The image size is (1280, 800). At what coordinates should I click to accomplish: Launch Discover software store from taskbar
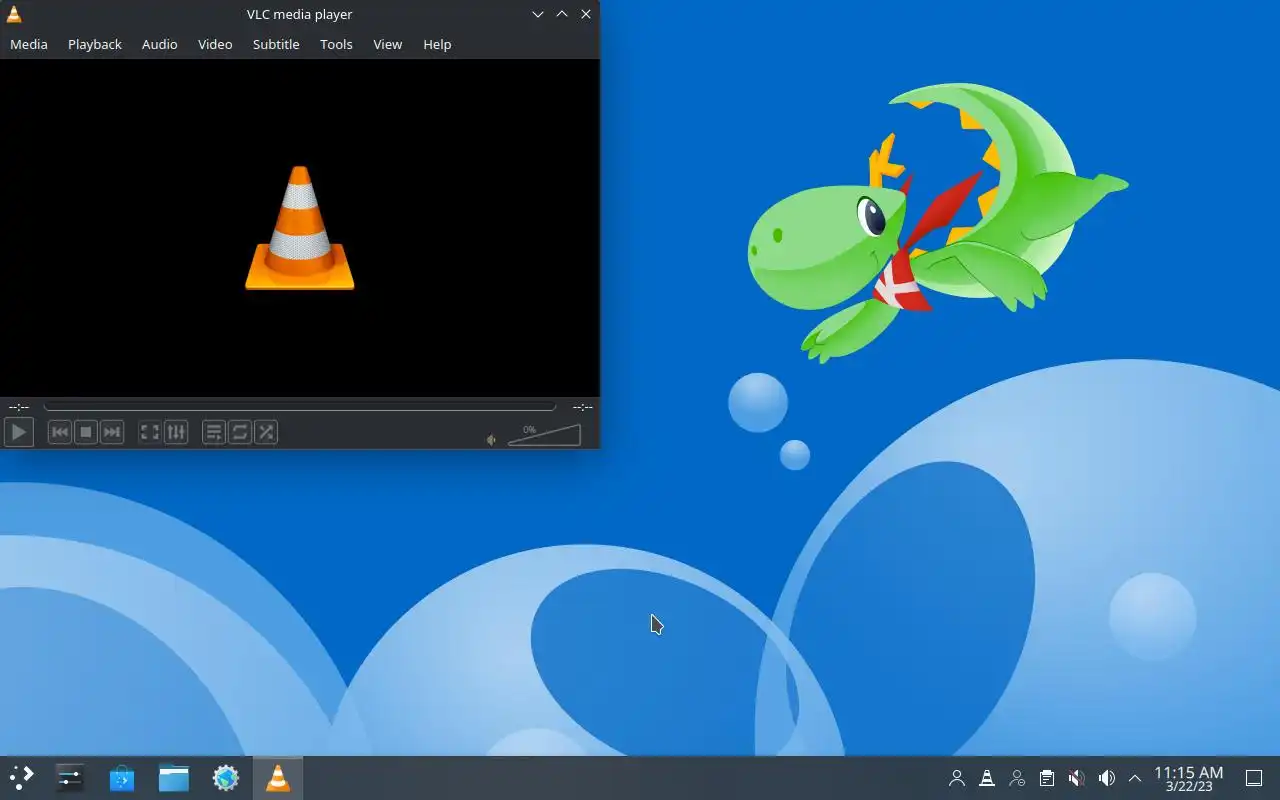pyautogui.click(x=122, y=778)
